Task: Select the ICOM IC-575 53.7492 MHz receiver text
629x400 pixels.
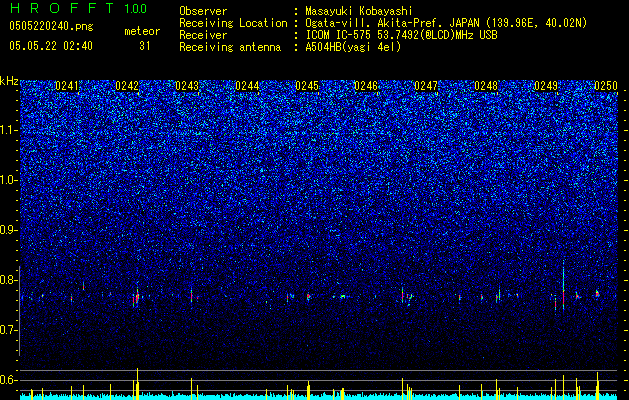Action: pyautogui.click(x=401, y=35)
